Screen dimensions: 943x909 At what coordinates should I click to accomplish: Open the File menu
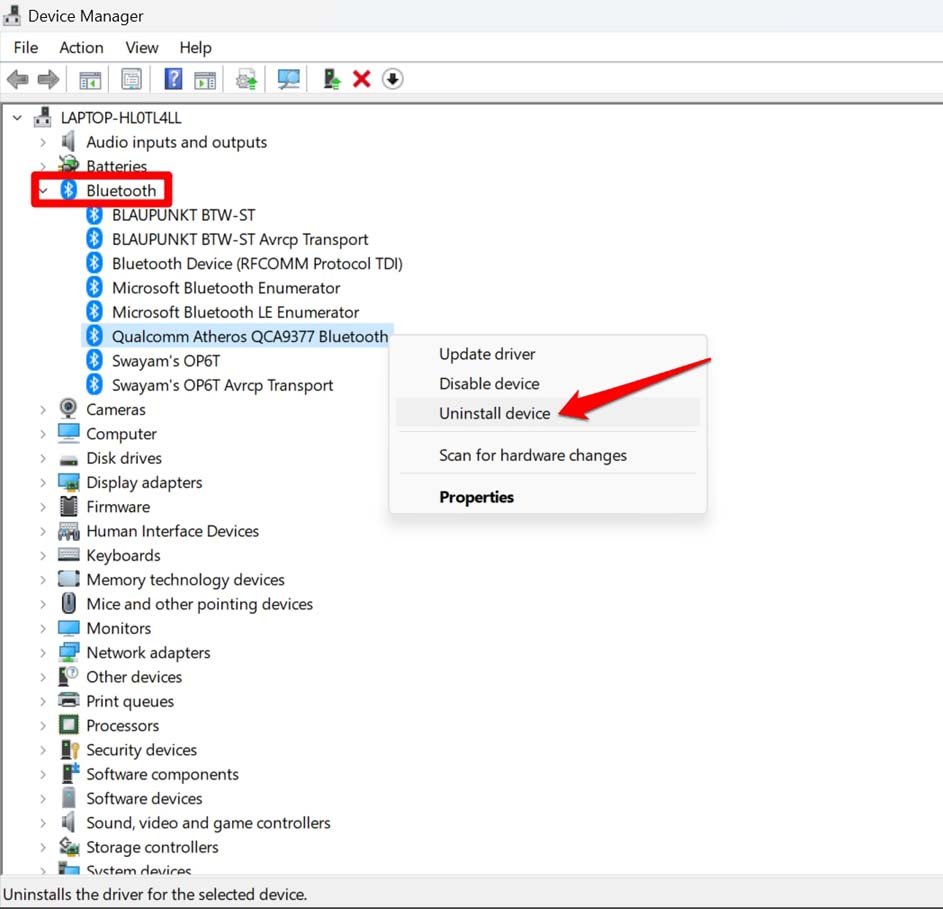[26, 48]
